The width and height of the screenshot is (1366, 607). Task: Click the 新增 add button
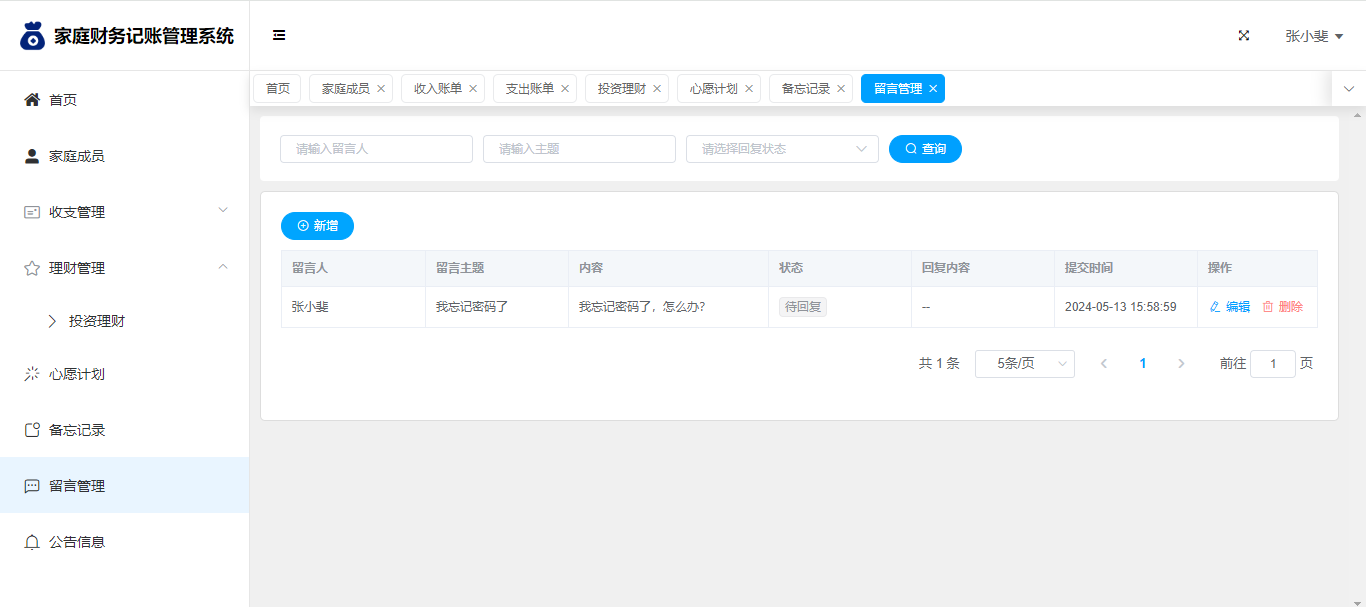(x=317, y=226)
